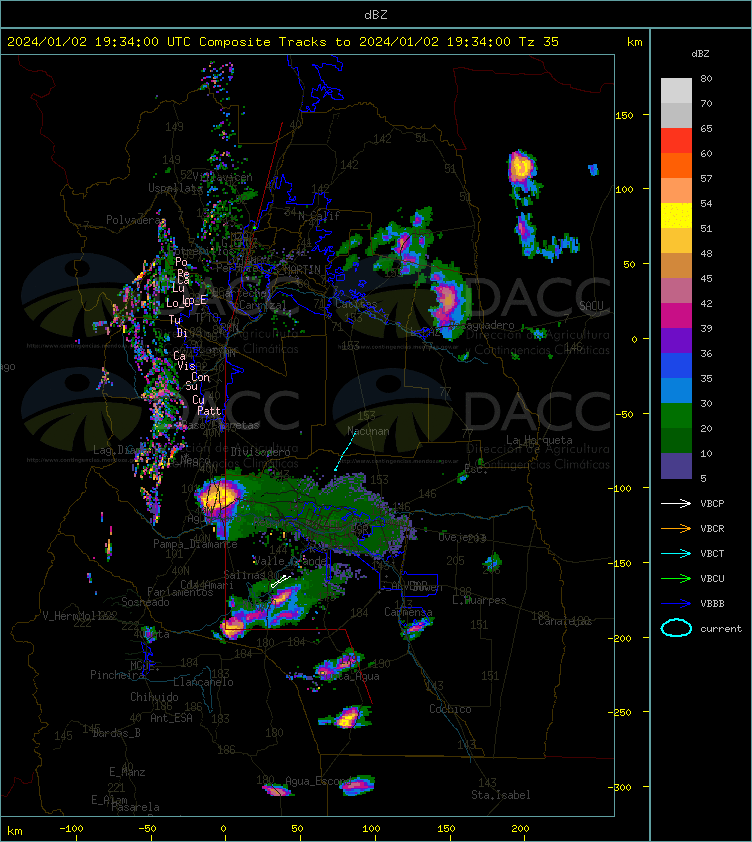Click the 'current' legend label
This screenshot has width=752, height=842.
721,628
